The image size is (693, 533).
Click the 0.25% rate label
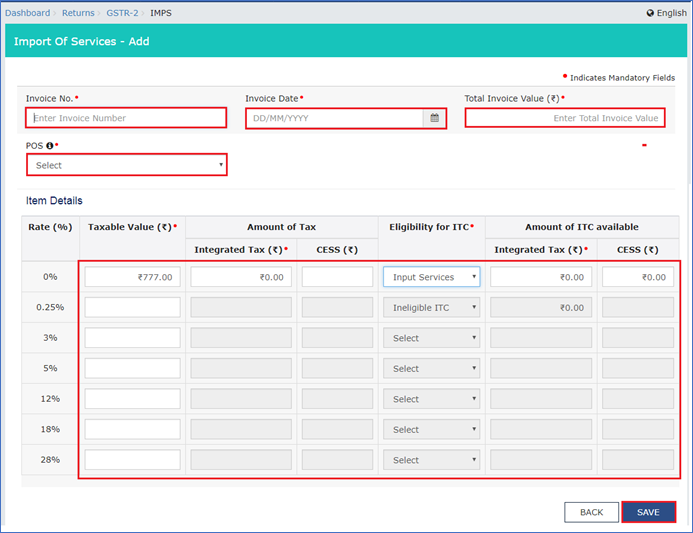click(x=50, y=307)
